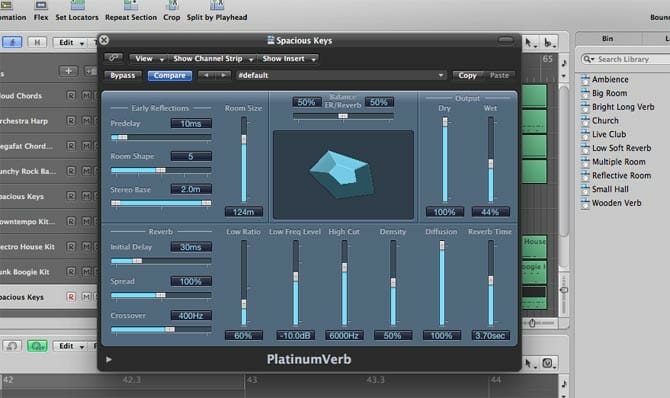Click the Ambience preset icon in library

[585, 80]
